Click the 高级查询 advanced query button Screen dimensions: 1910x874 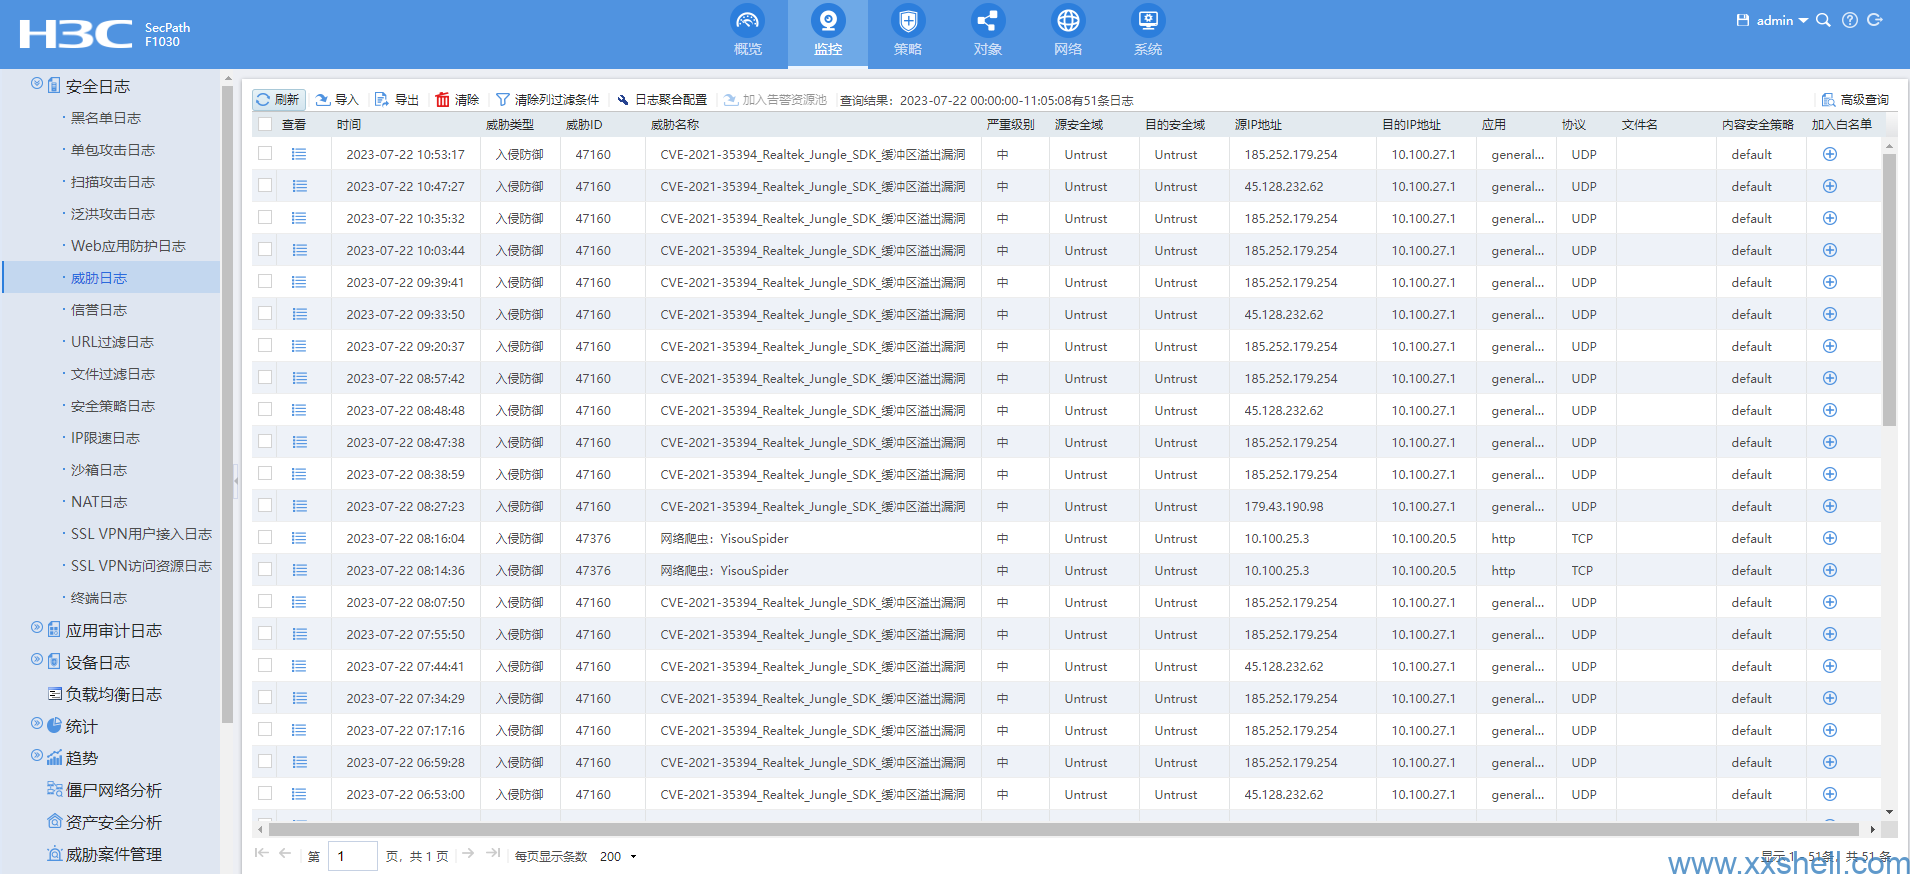click(1855, 99)
